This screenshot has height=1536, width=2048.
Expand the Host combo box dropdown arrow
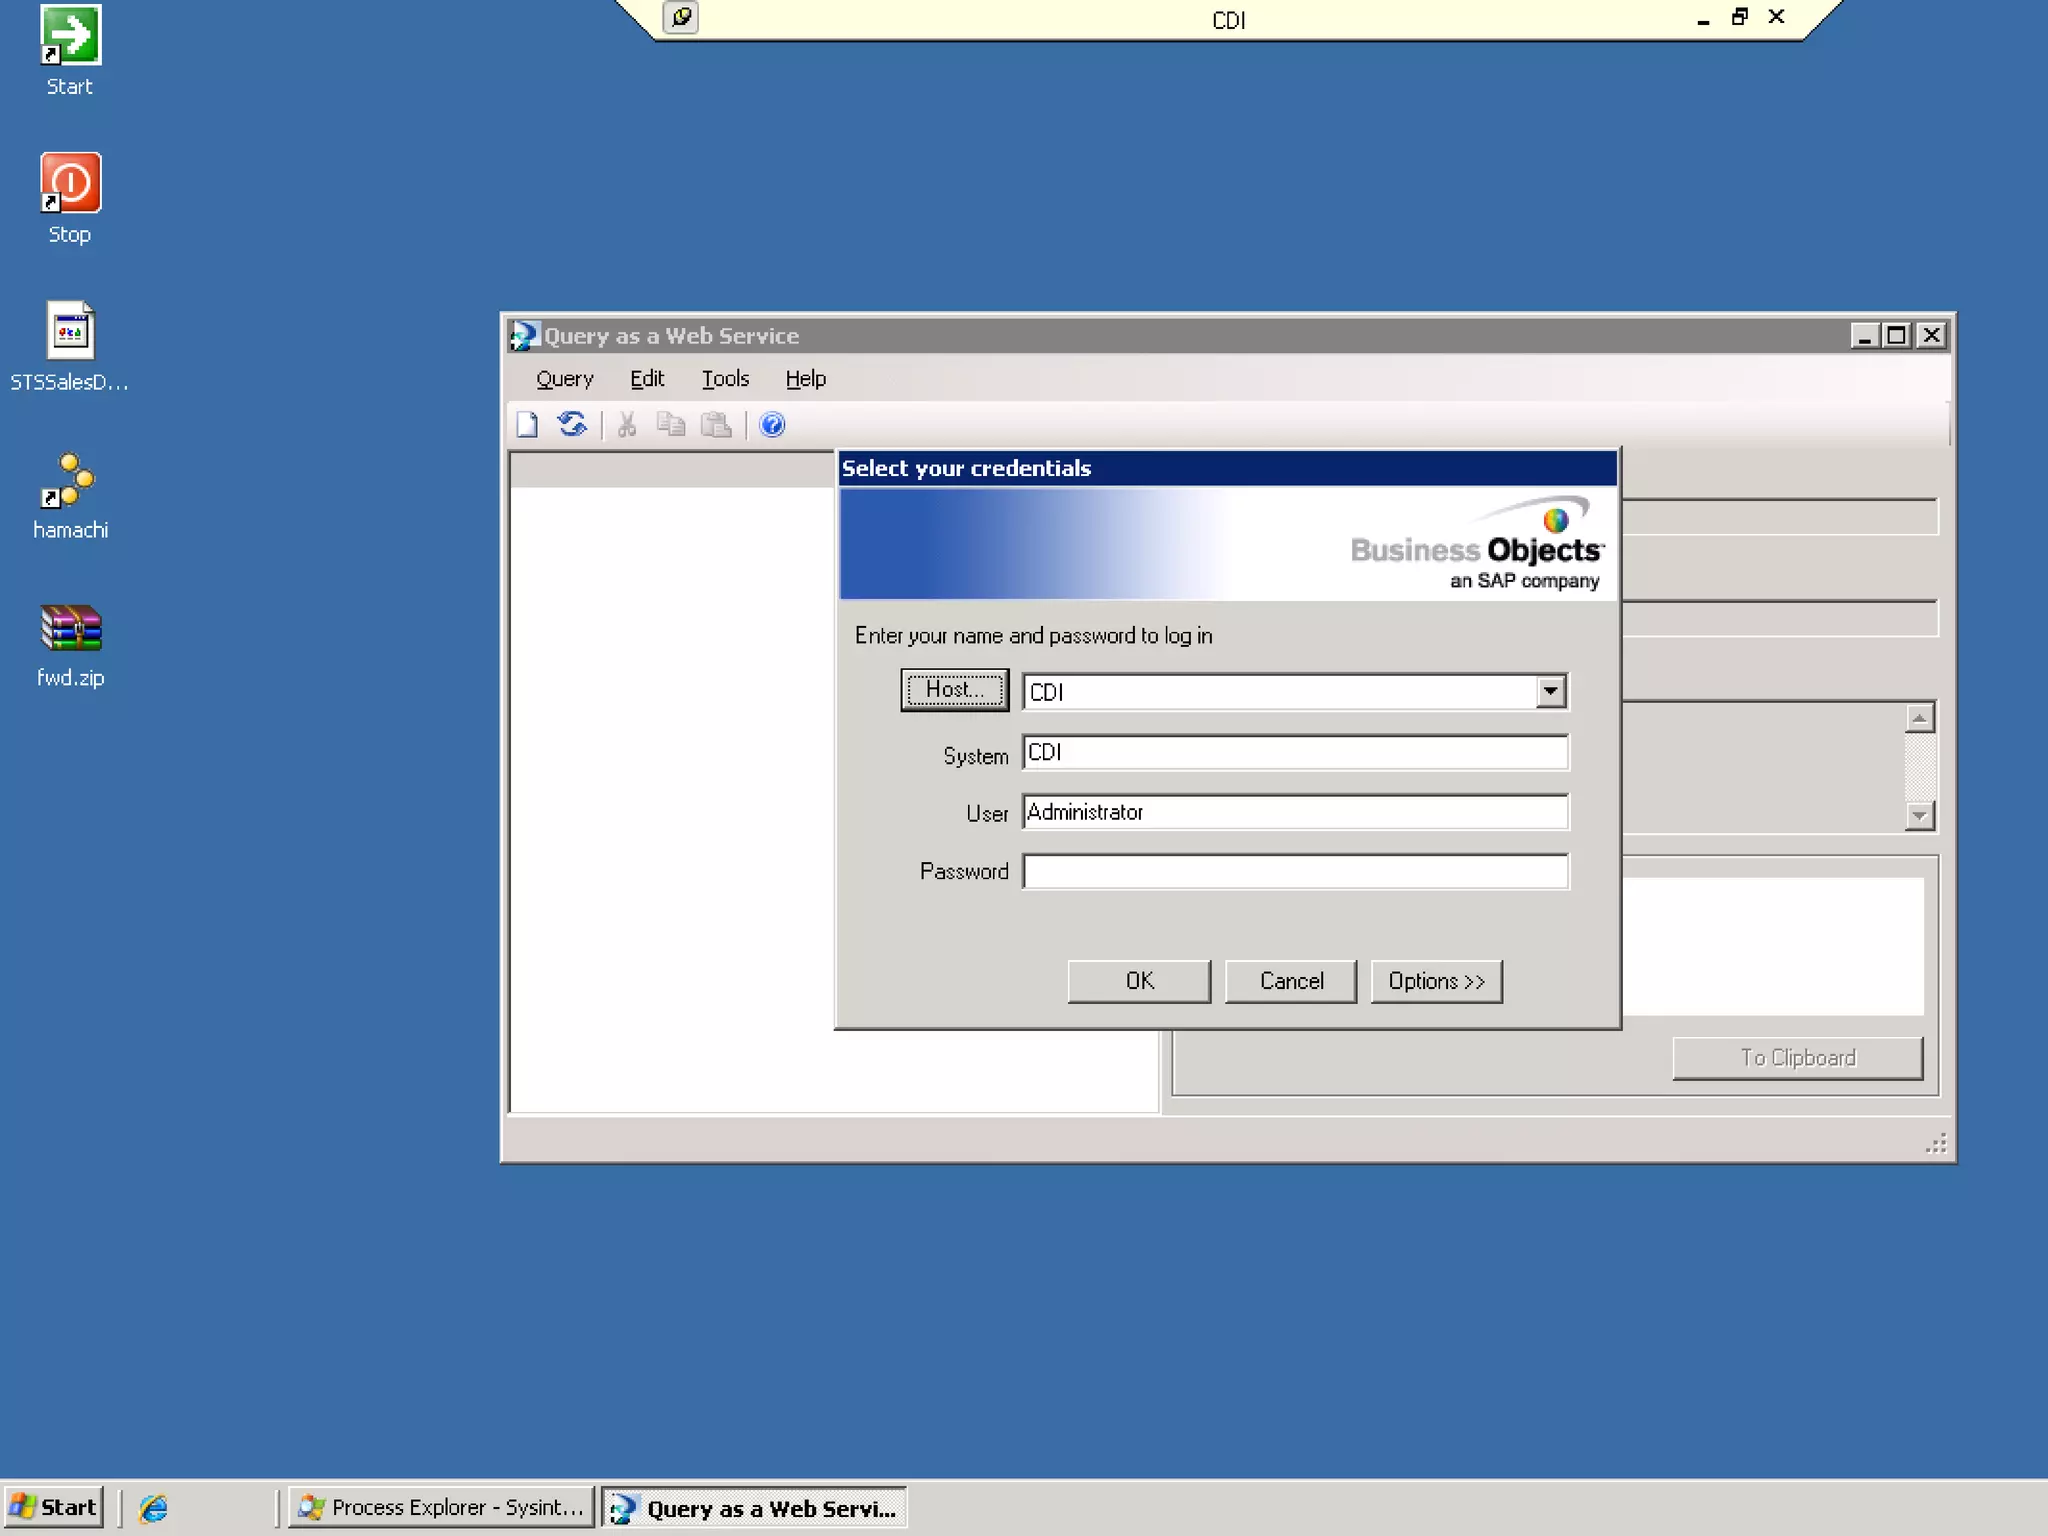pyautogui.click(x=1551, y=691)
